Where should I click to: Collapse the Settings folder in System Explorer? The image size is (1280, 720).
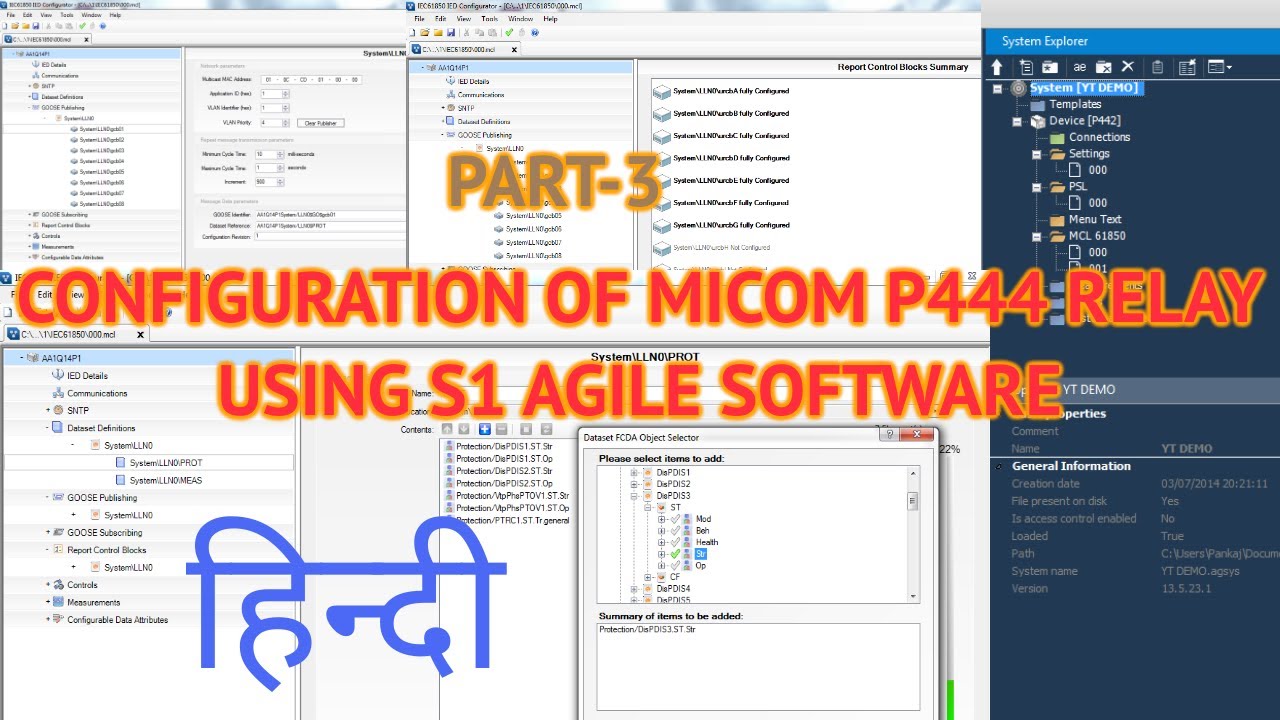pyautogui.click(x=1037, y=154)
